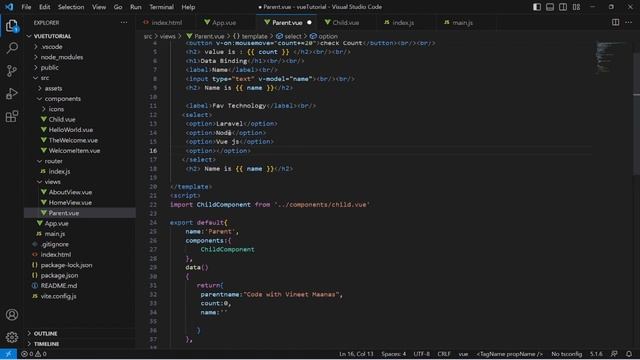
Task: Change line ending via CRLF status item
Action: 444,354
